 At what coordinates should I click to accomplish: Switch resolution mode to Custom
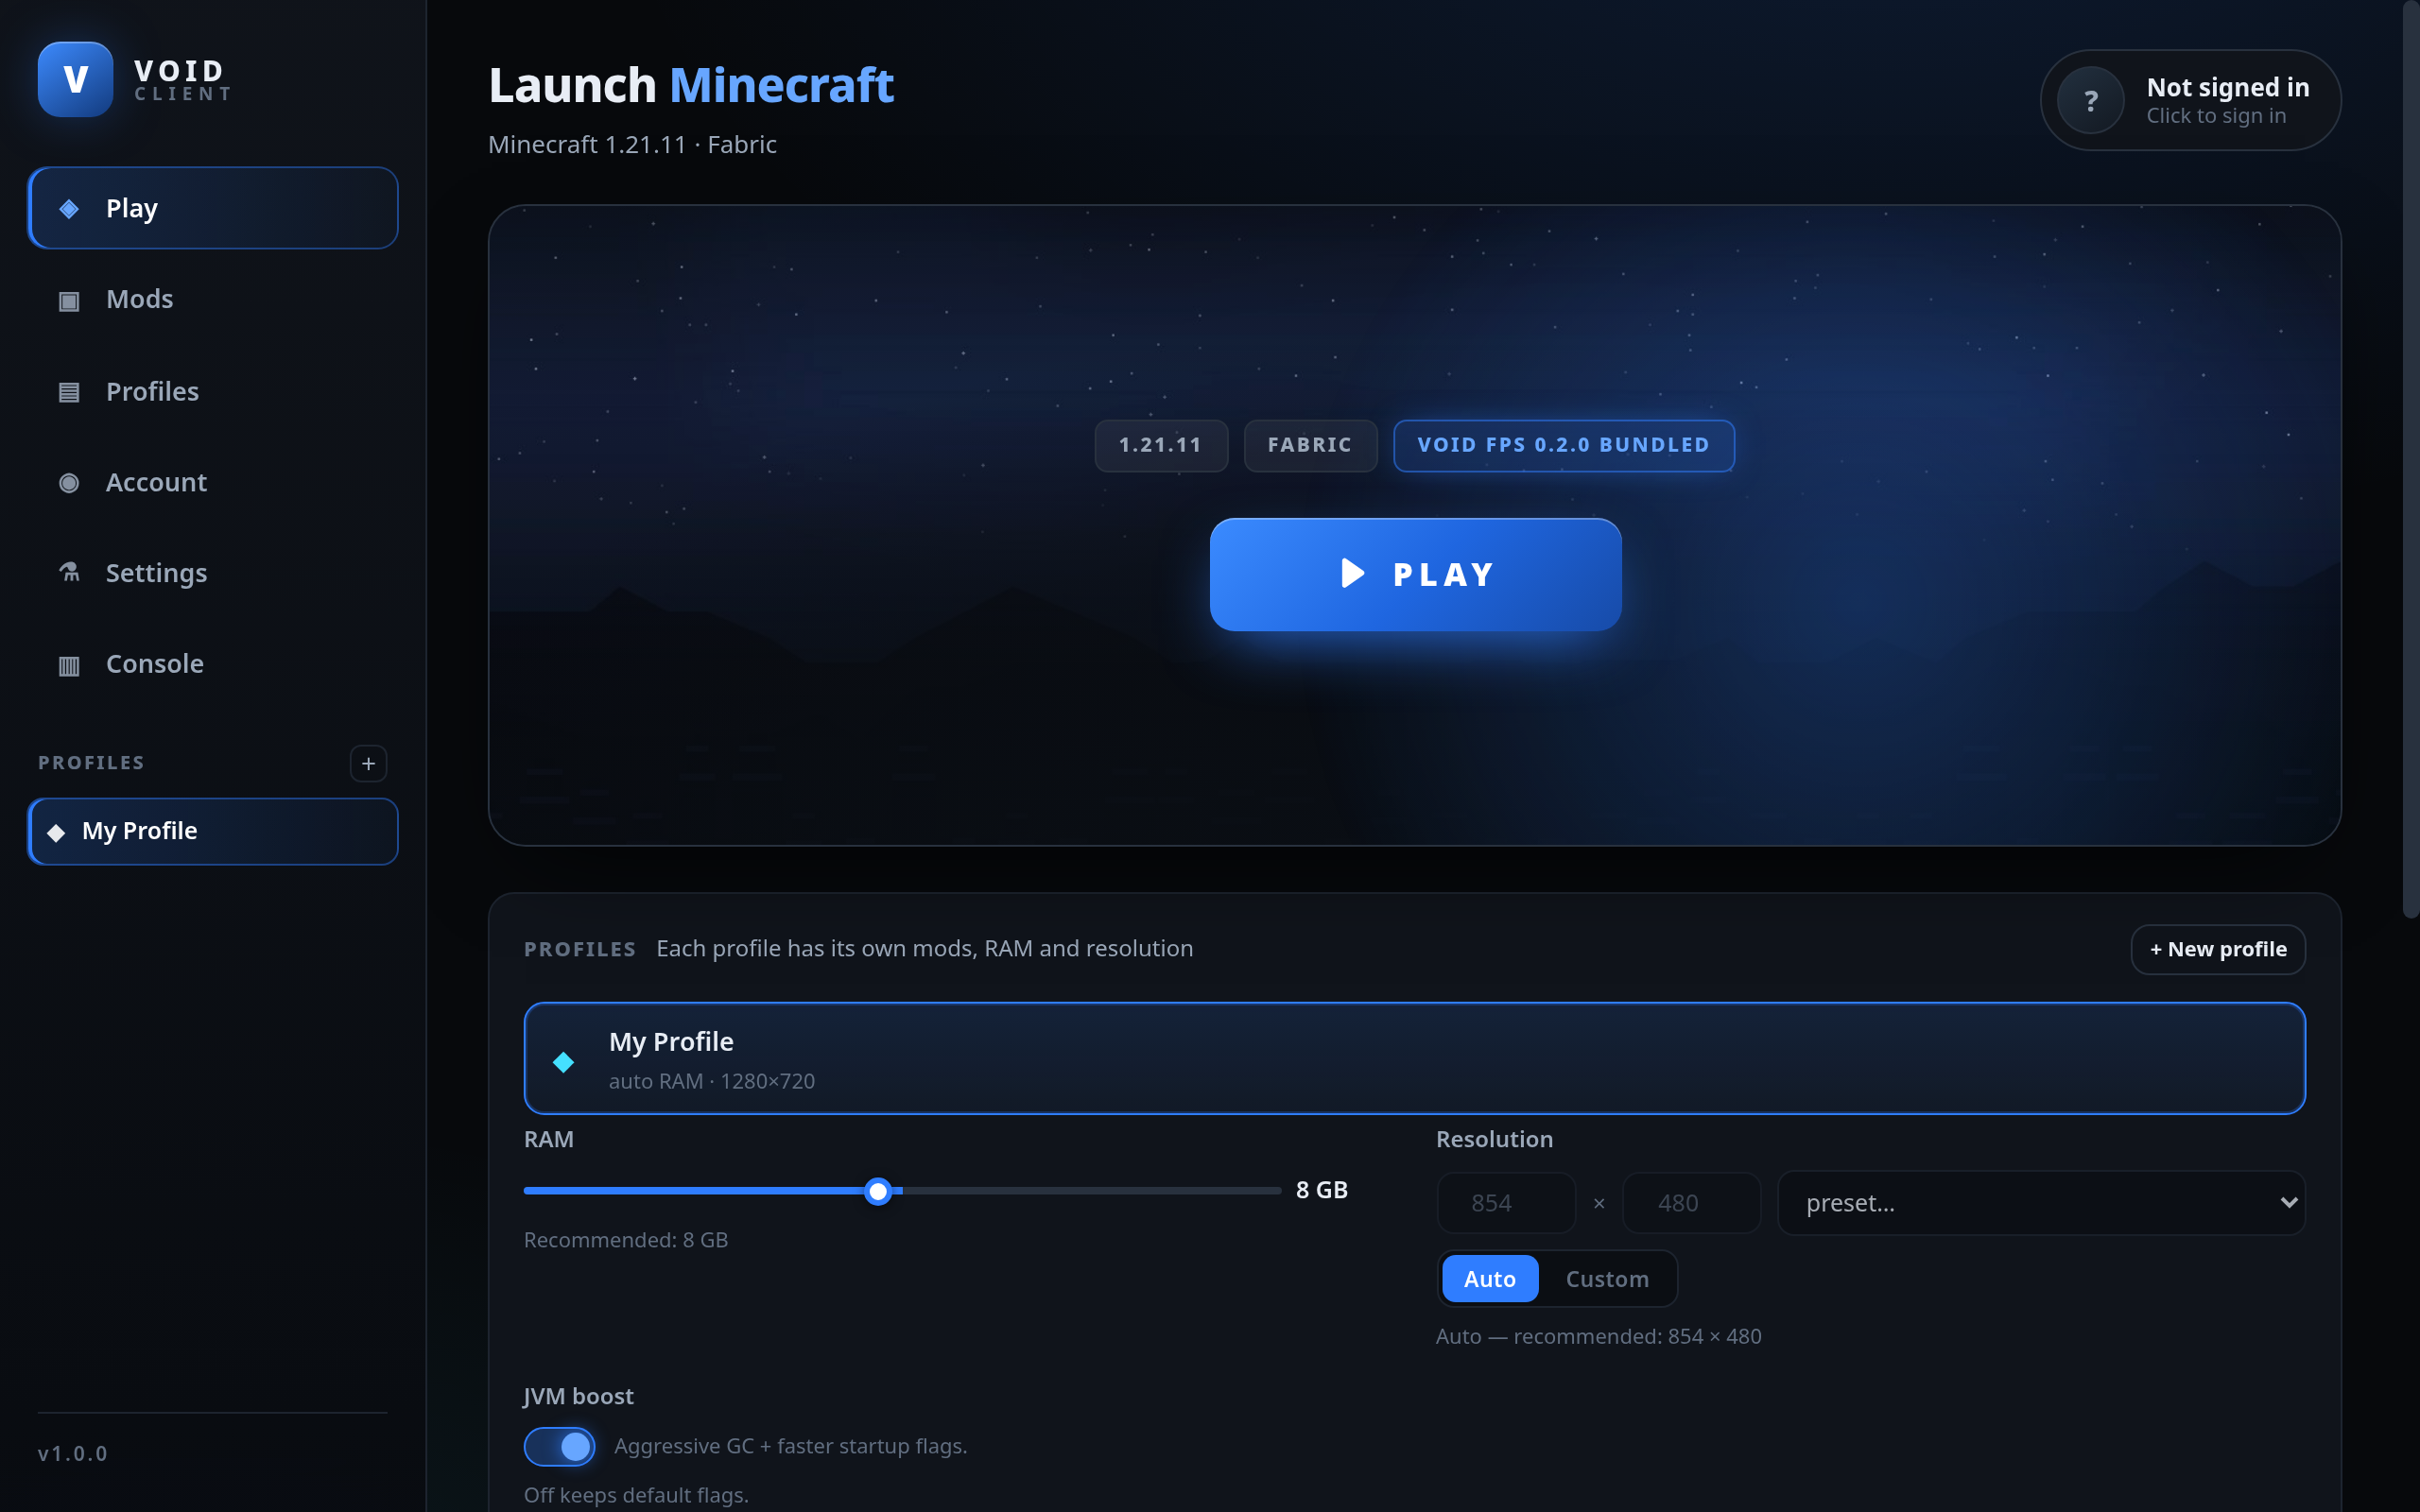(1607, 1278)
